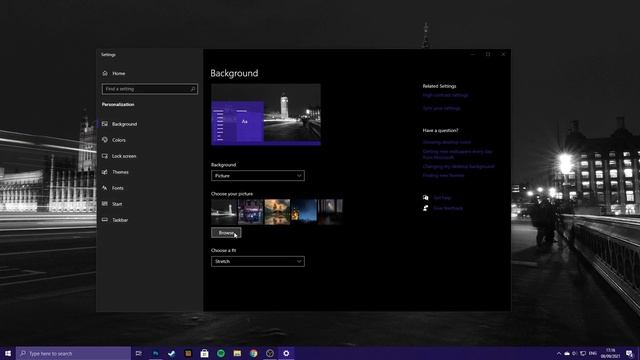Select the dark grey fifth picture thumbnail
This screenshot has height=360, width=640.
330,212
